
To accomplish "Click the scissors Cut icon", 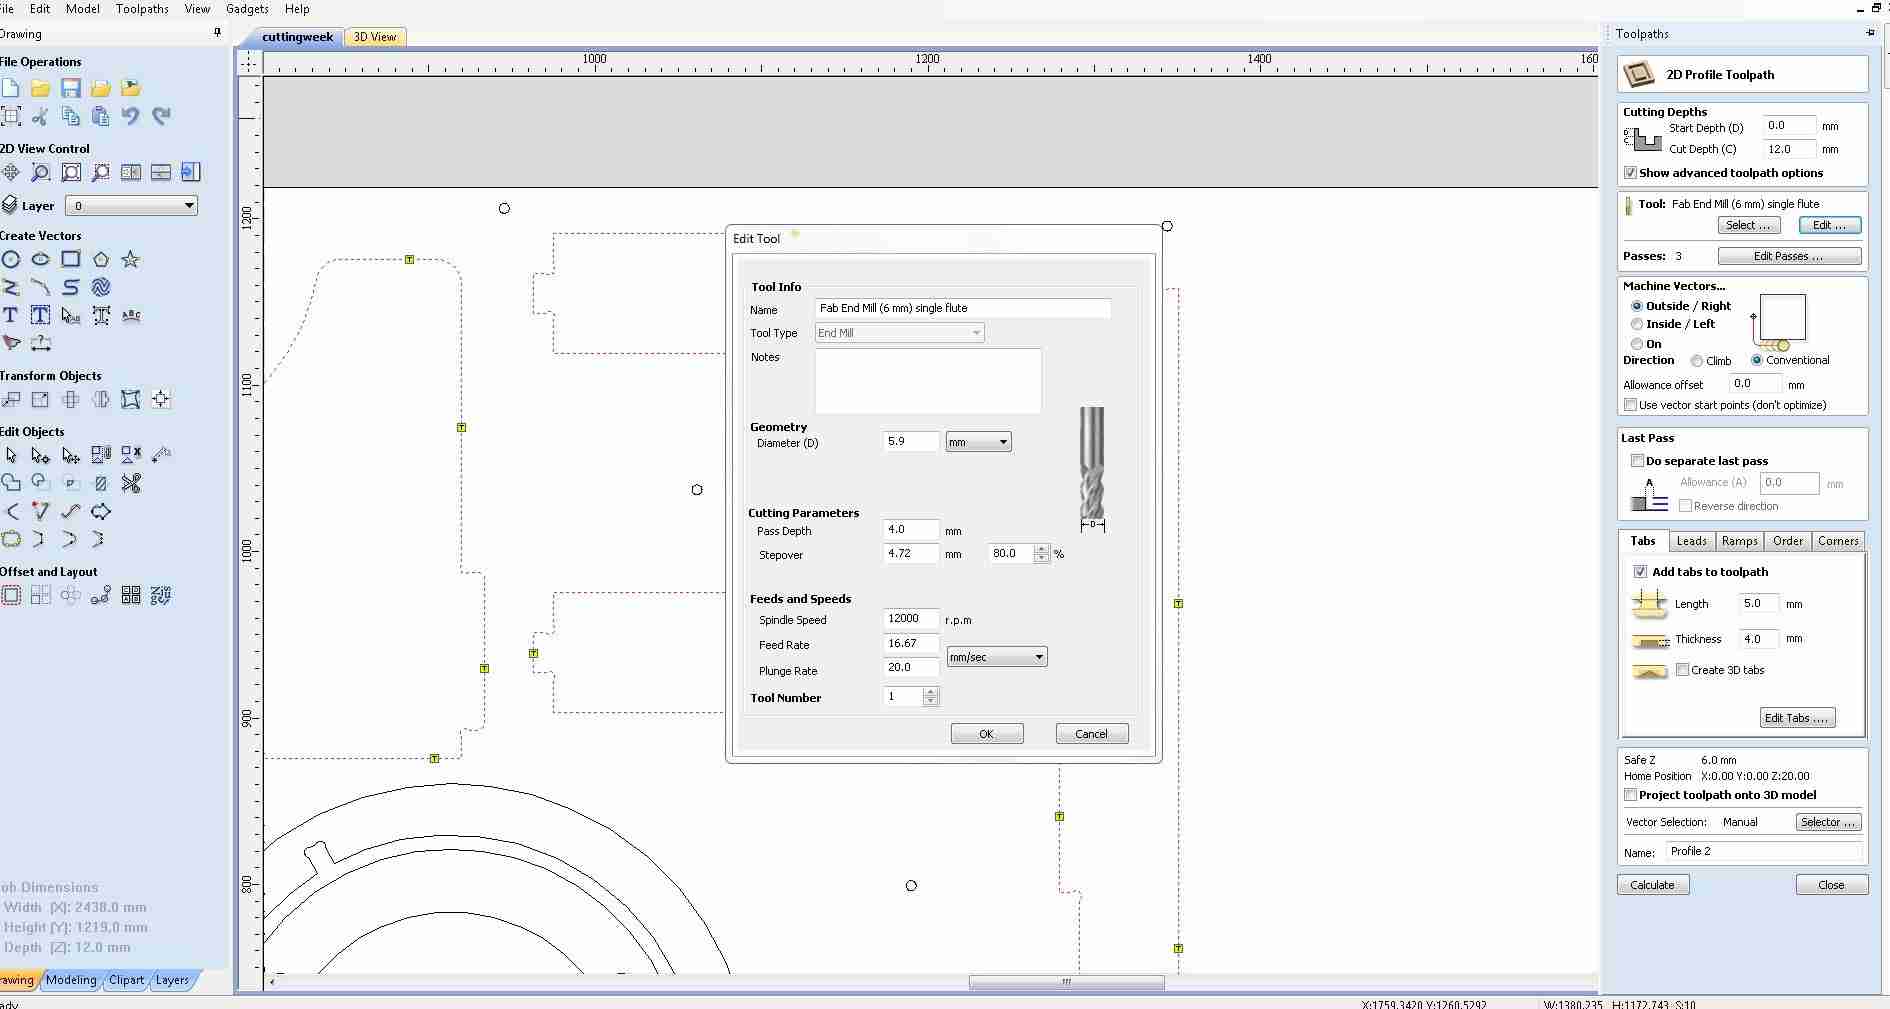I will pos(40,116).
